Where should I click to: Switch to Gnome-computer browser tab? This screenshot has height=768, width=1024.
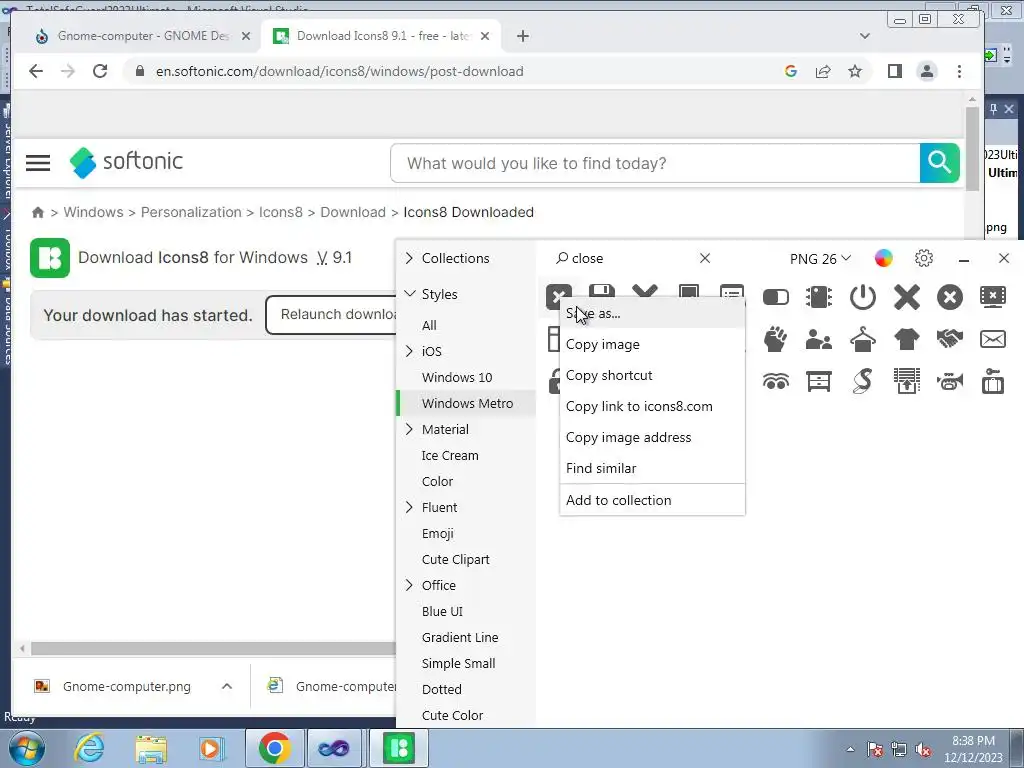coord(142,36)
